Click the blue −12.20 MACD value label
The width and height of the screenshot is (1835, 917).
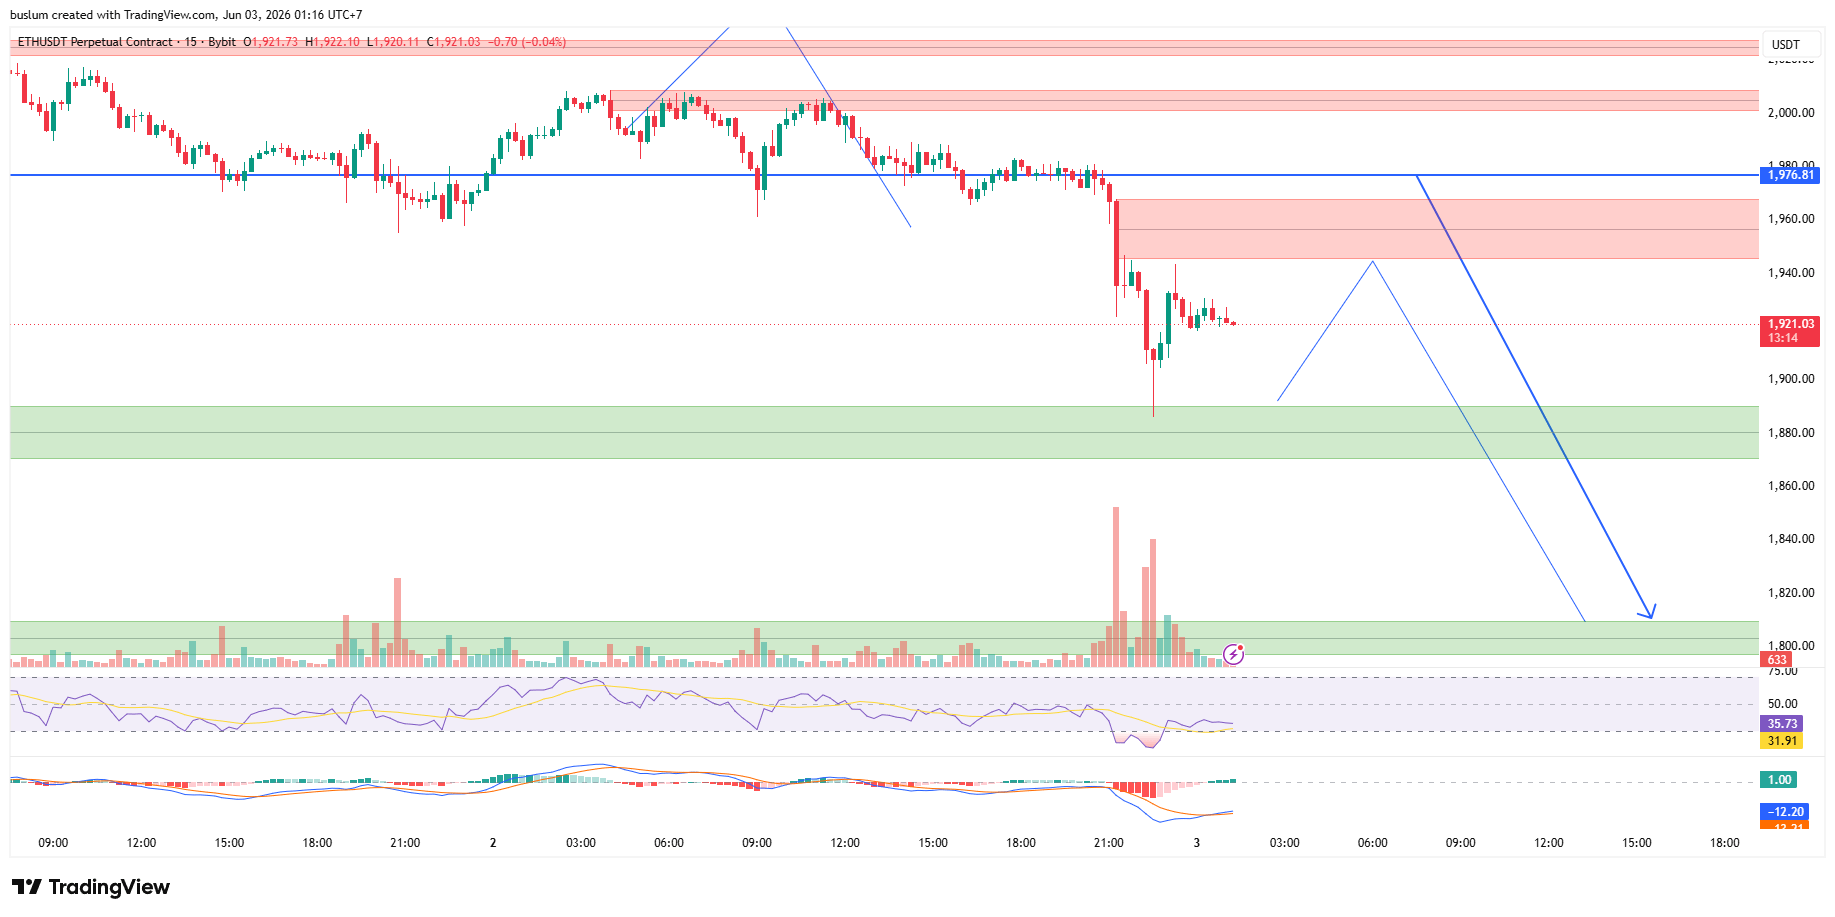1785,812
